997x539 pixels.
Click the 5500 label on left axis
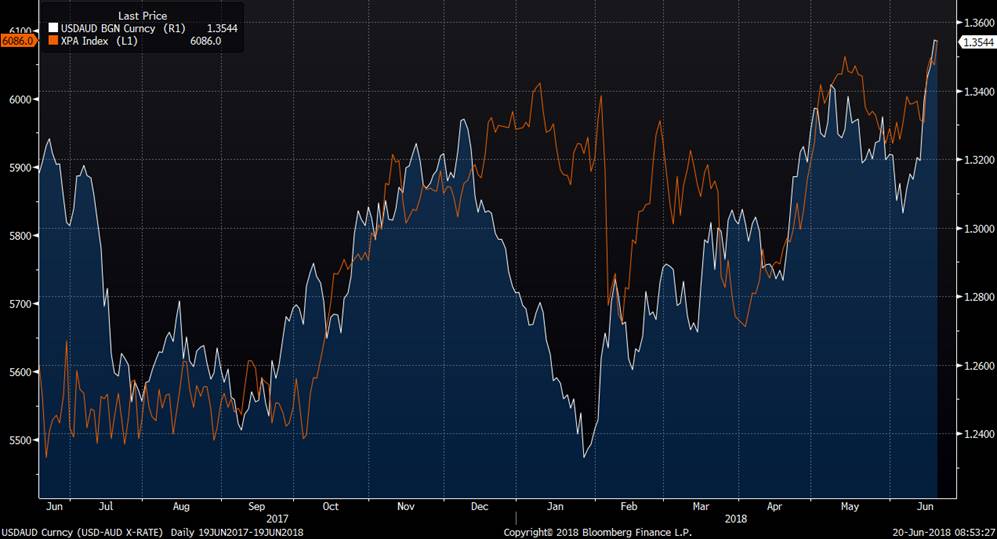[21, 440]
